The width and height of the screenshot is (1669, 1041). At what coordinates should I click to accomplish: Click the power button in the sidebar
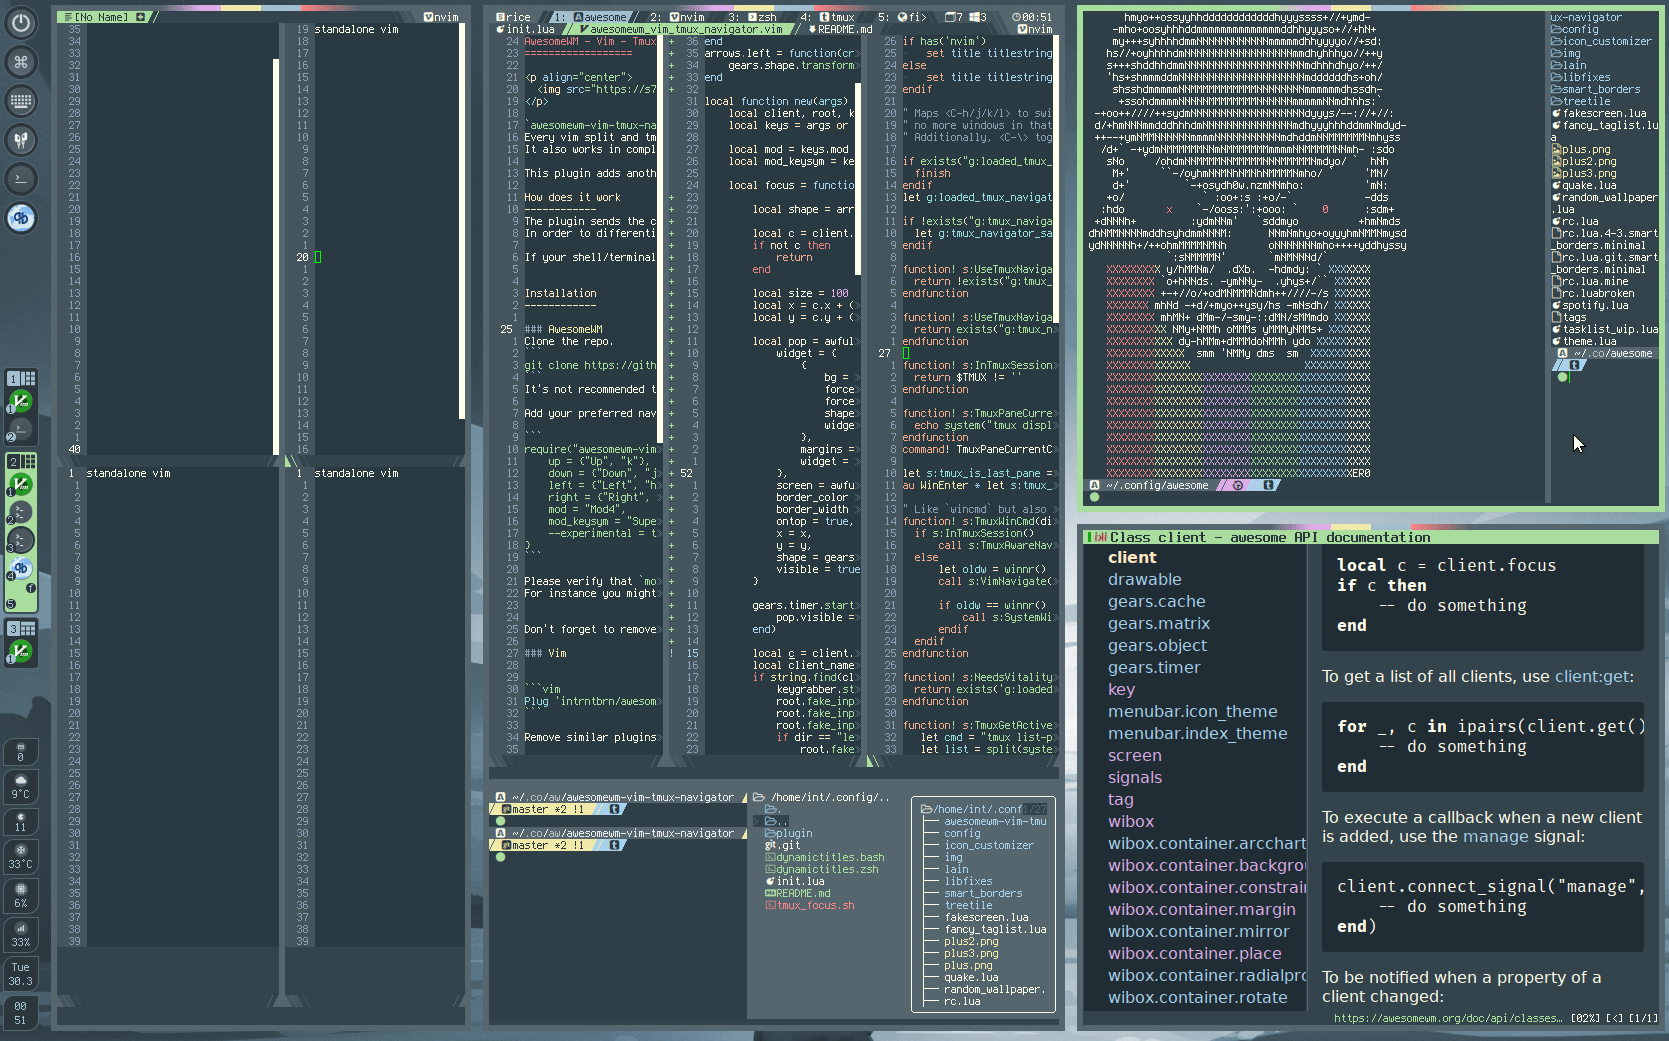[x=21, y=23]
